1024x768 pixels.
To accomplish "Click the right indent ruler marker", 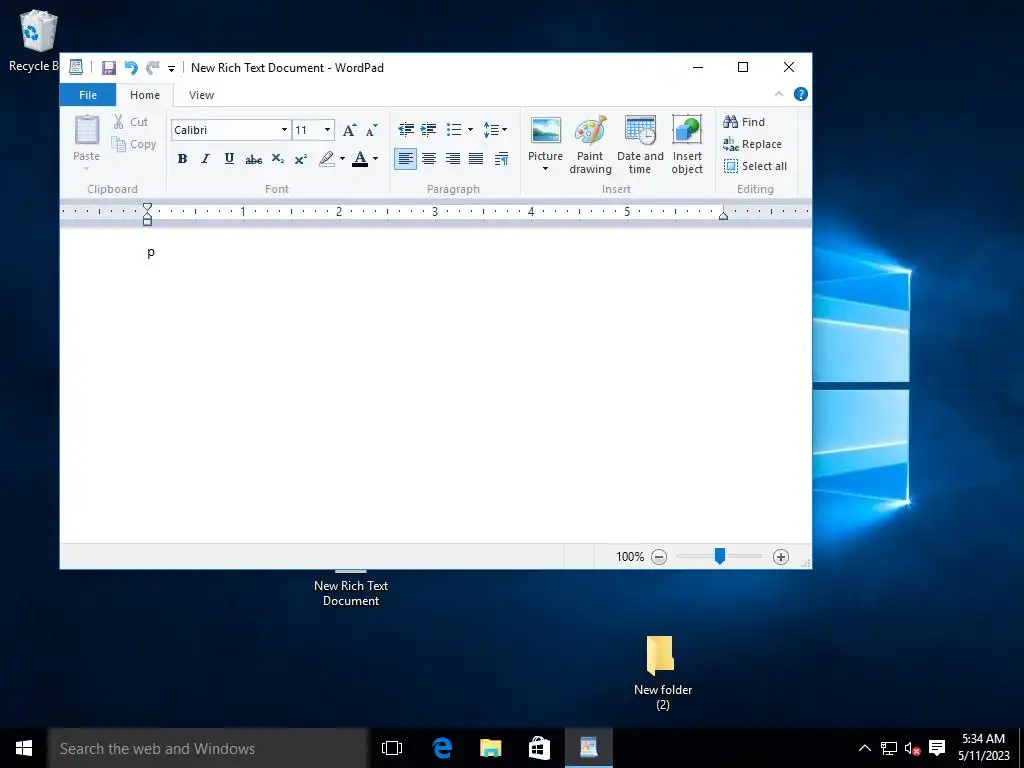I will (723, 215).
